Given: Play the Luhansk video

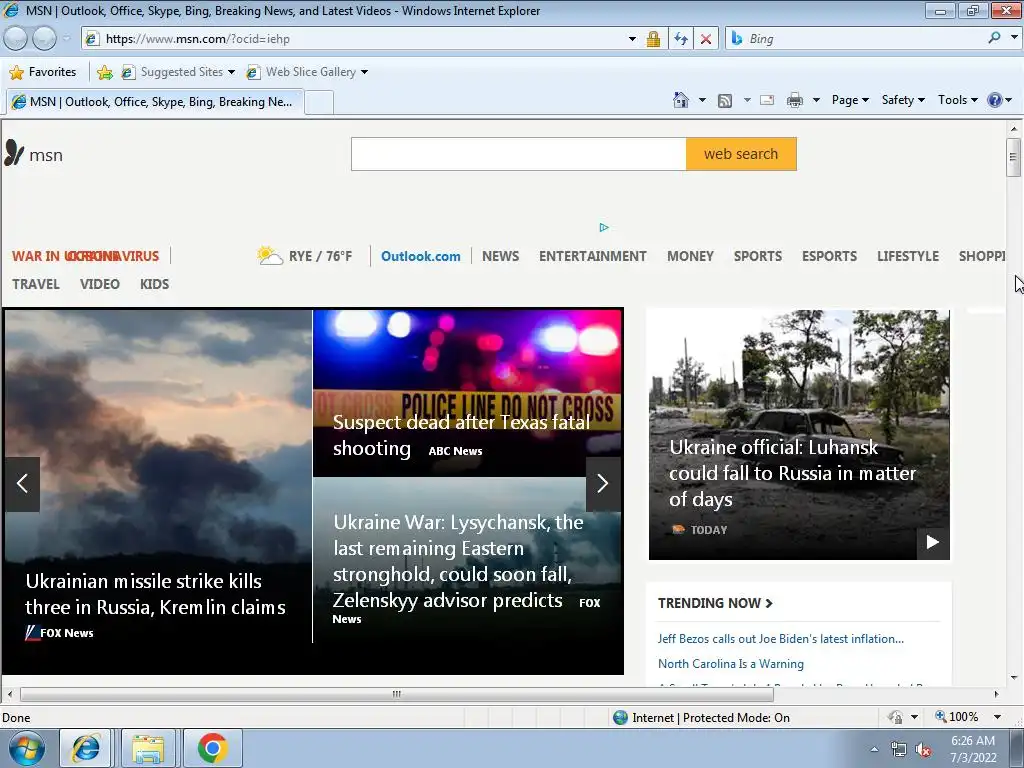Looking at the screenshot, I should pos(933,542).
